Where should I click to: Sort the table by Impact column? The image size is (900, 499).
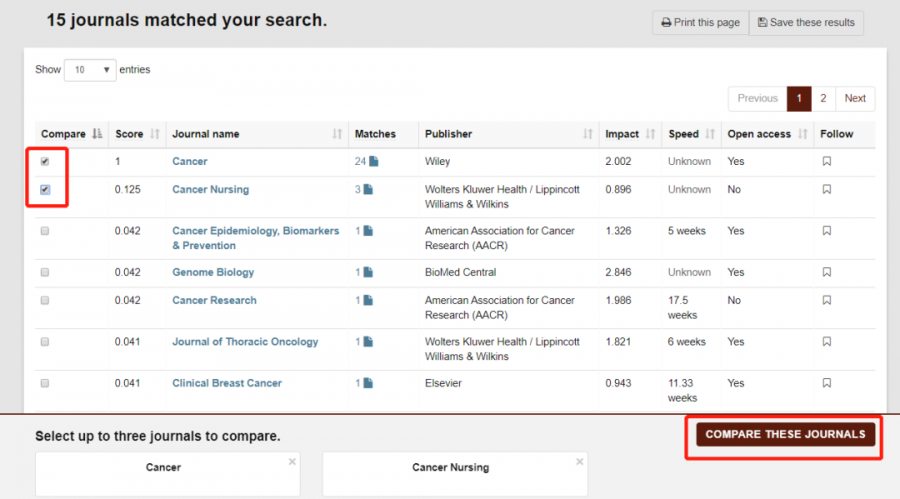click(x=630, y=134)
